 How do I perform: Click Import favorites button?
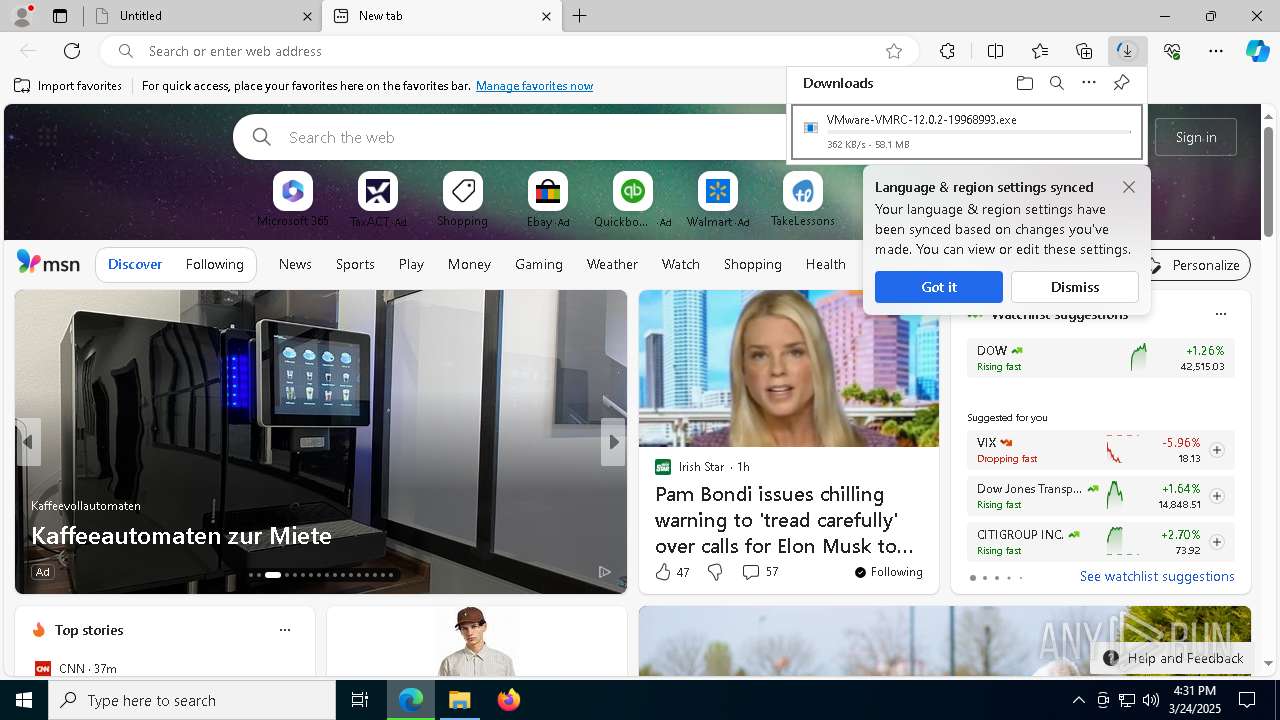pos(68,86)
